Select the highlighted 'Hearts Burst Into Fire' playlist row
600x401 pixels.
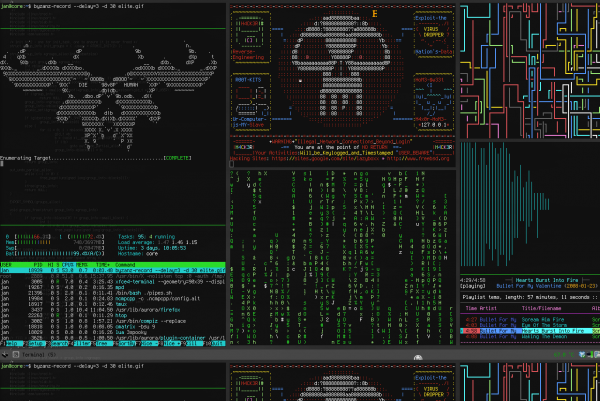pyautogui.click(x=530, y=331)
